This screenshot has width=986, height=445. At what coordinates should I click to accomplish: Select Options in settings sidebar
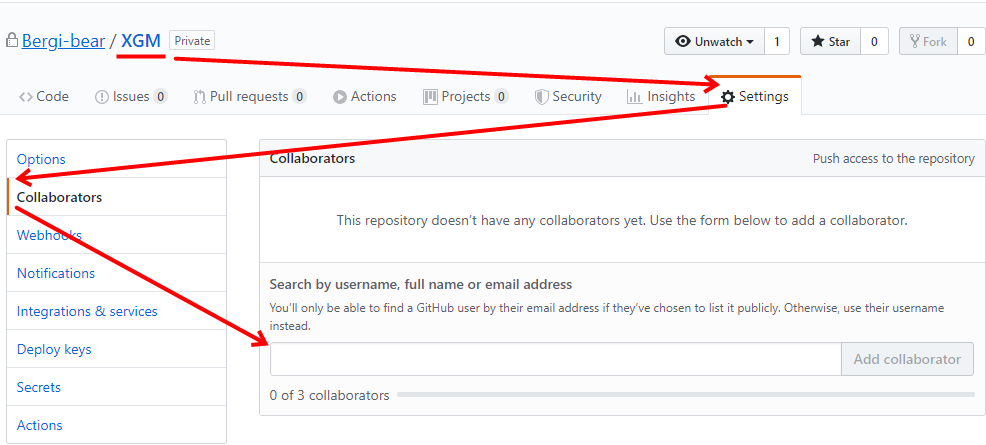click(41, 159)
